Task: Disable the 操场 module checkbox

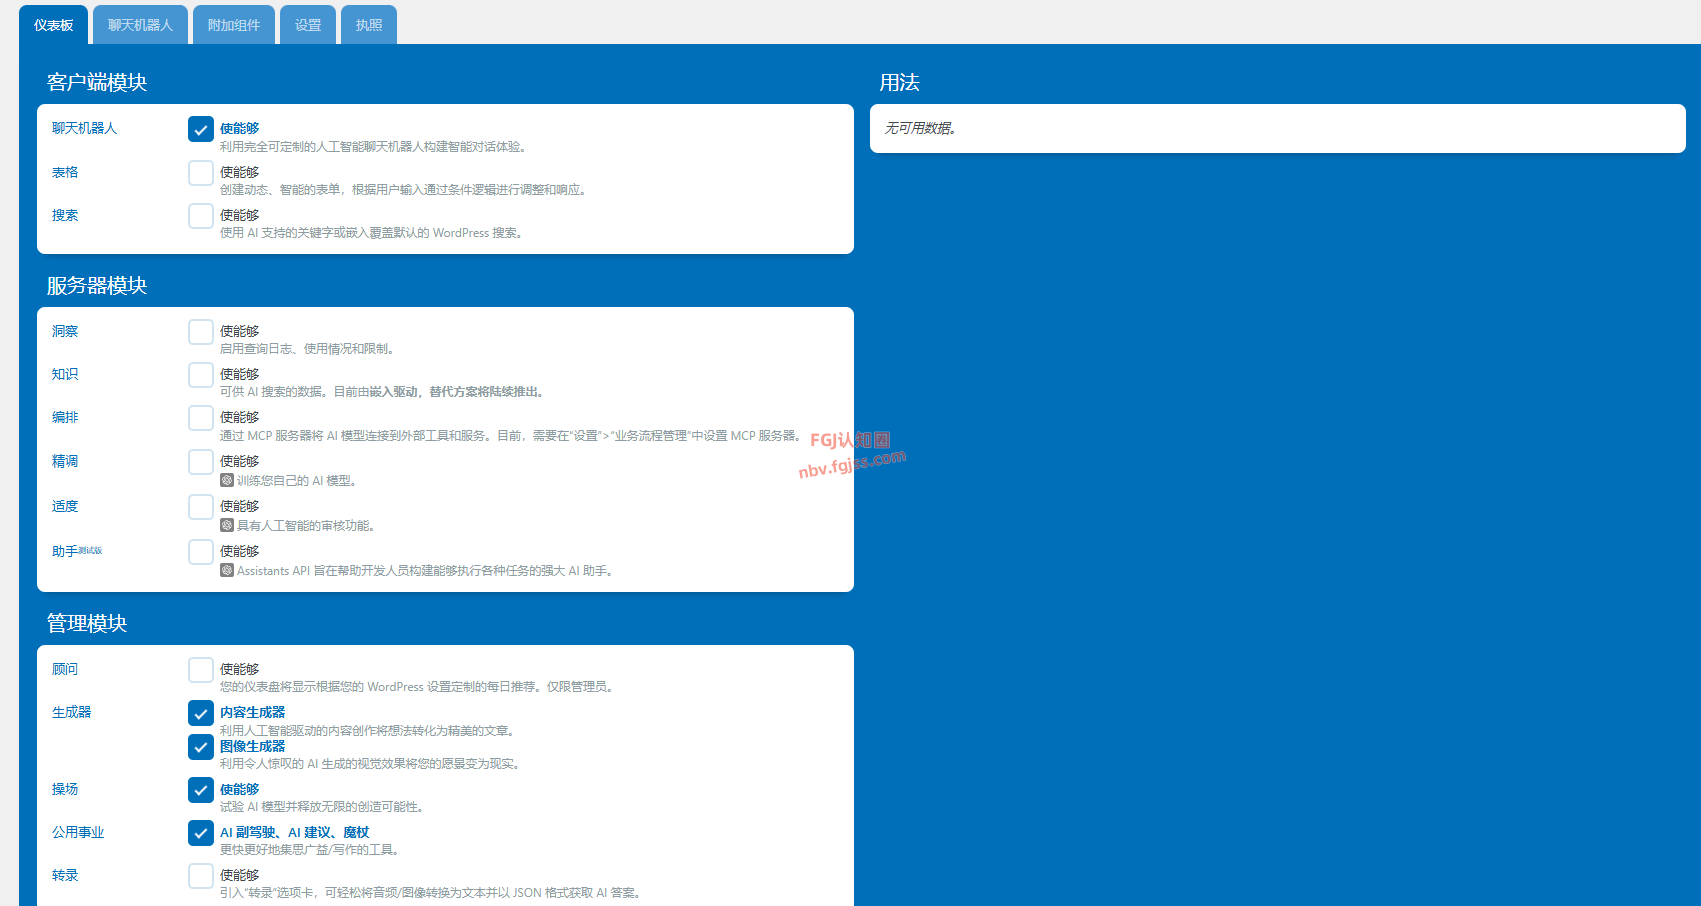Action: [x=201, y=790]
